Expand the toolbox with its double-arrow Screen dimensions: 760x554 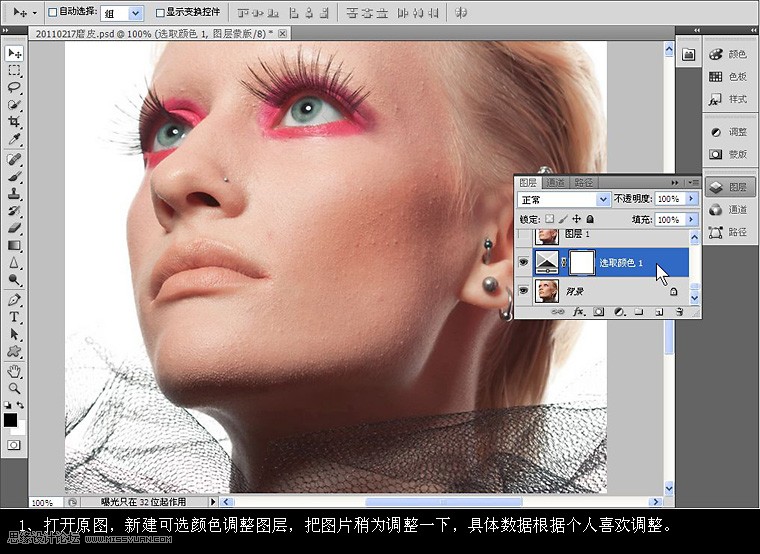(5, 30)
